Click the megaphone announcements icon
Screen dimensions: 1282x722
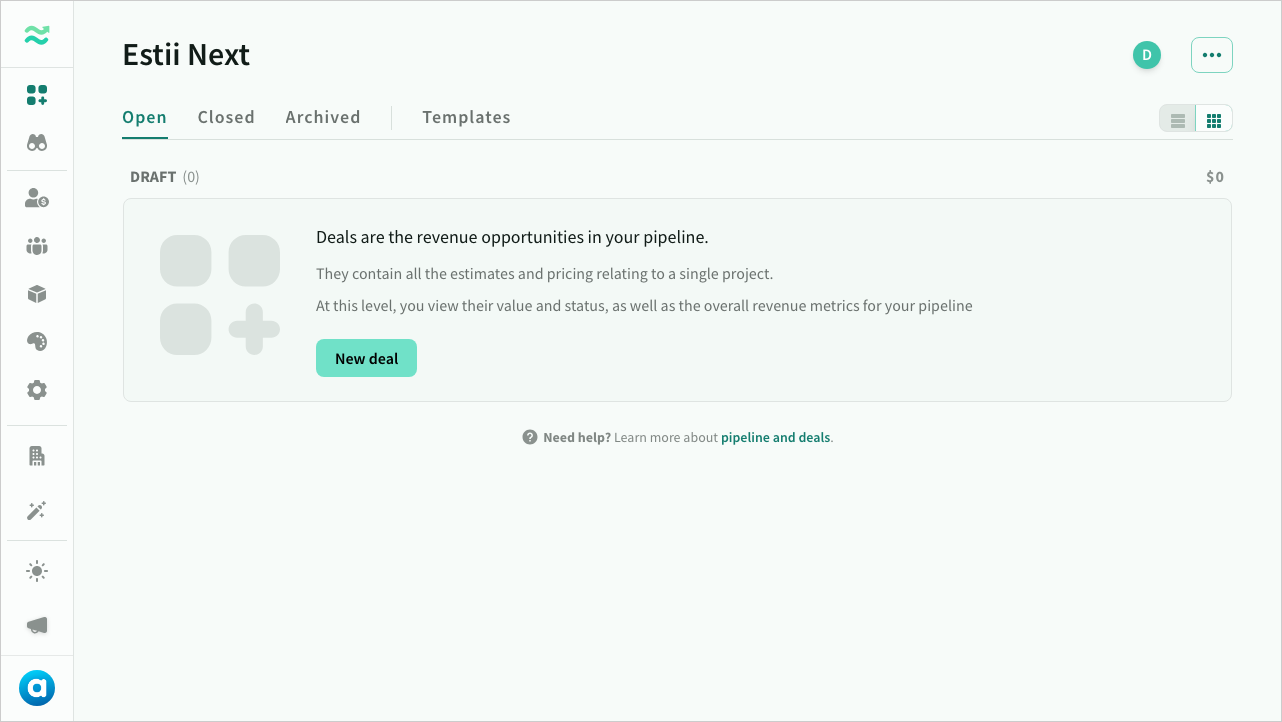tap(37, 625)
